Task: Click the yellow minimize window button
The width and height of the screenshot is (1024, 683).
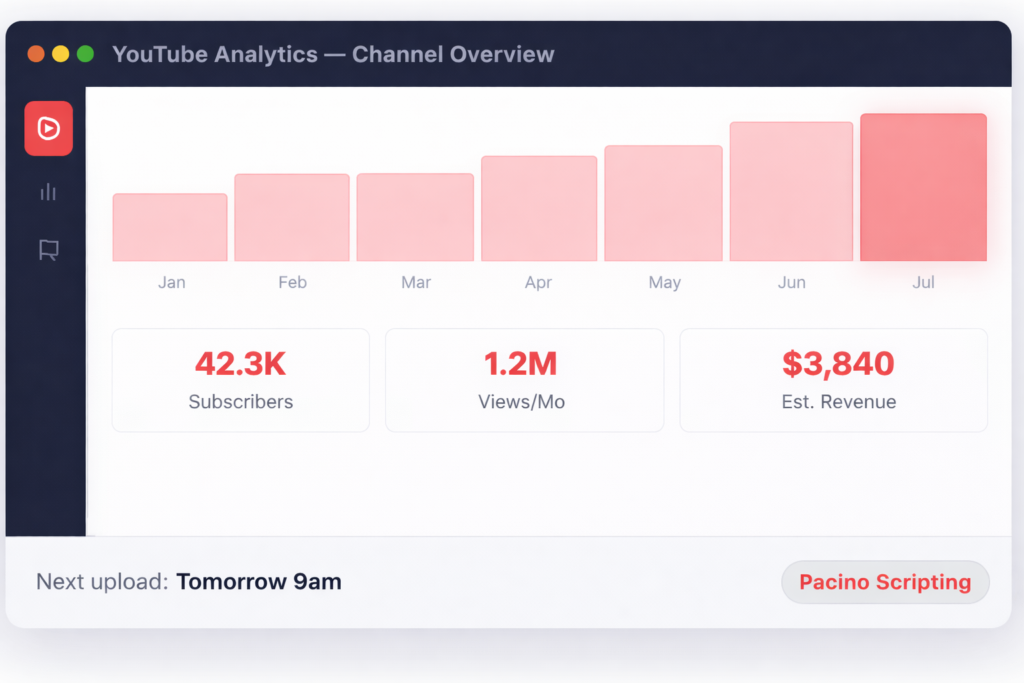Action: point(60,54)
